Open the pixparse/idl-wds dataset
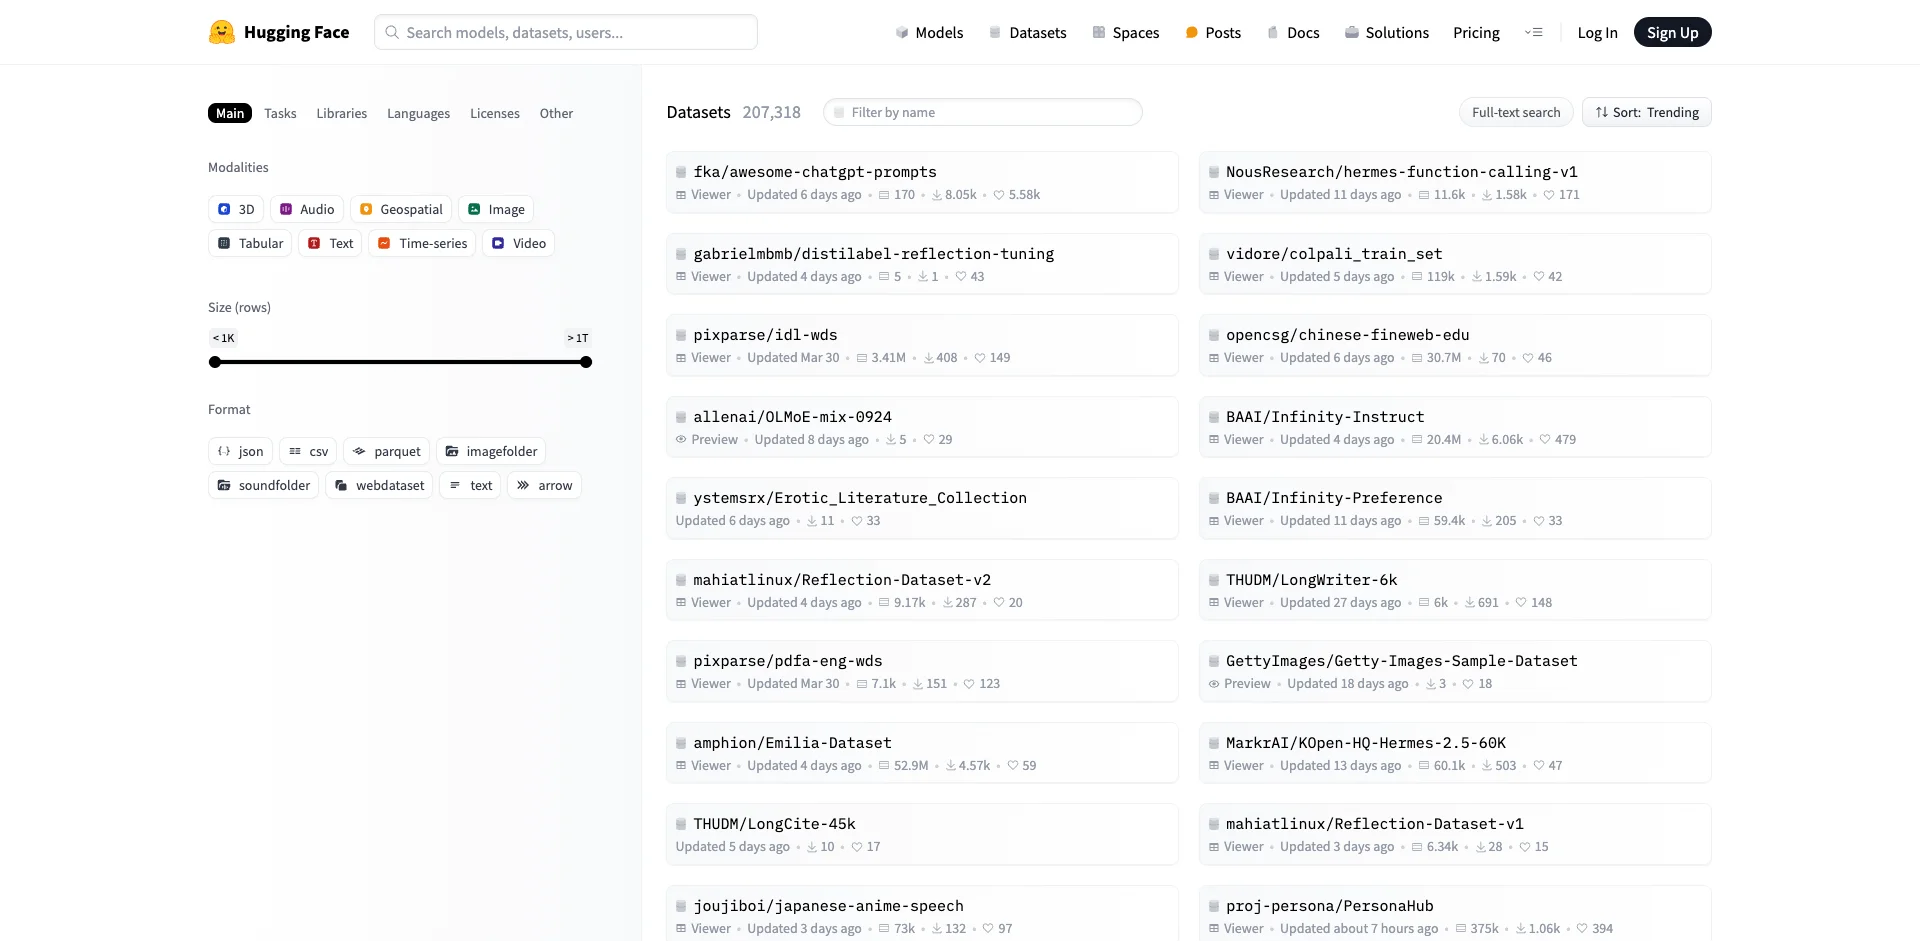The width and height of the screenshot is (1920, 941). coord(922,345)
